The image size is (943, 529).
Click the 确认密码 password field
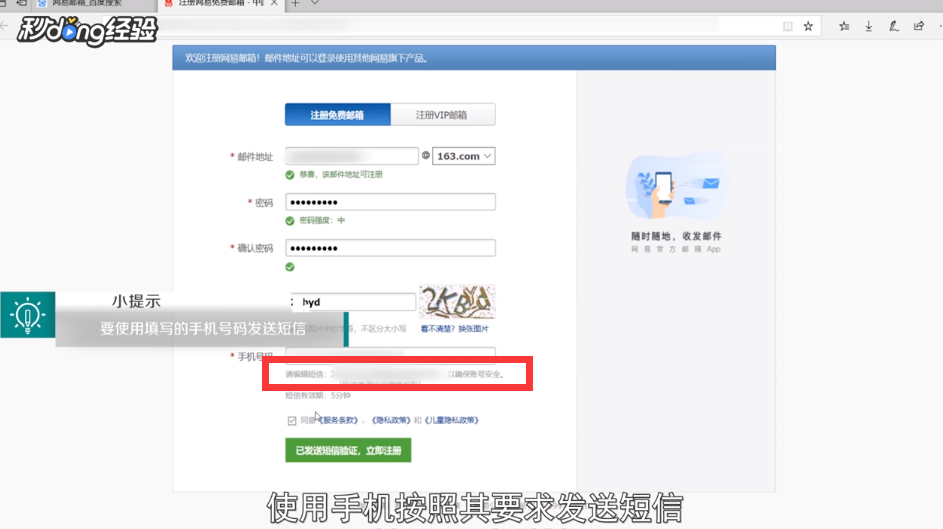tap(390, 248)
